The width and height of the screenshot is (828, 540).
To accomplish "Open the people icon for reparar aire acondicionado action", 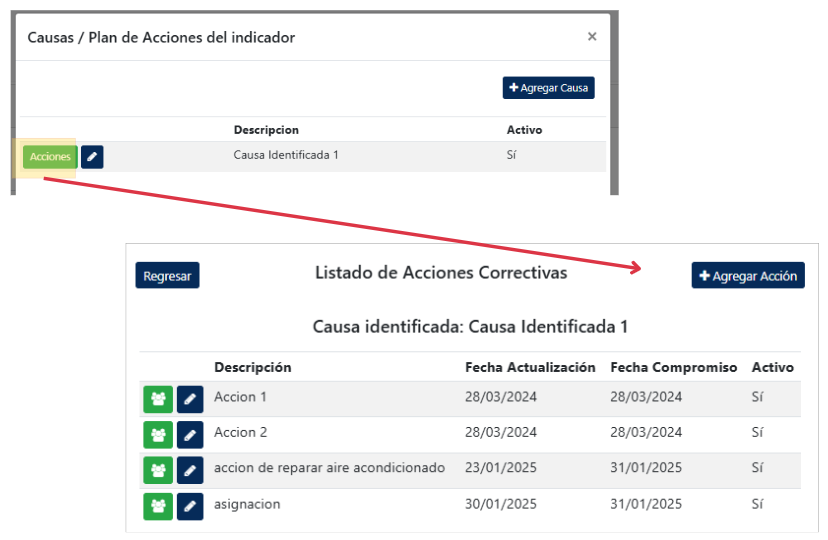I will point(158,470).
